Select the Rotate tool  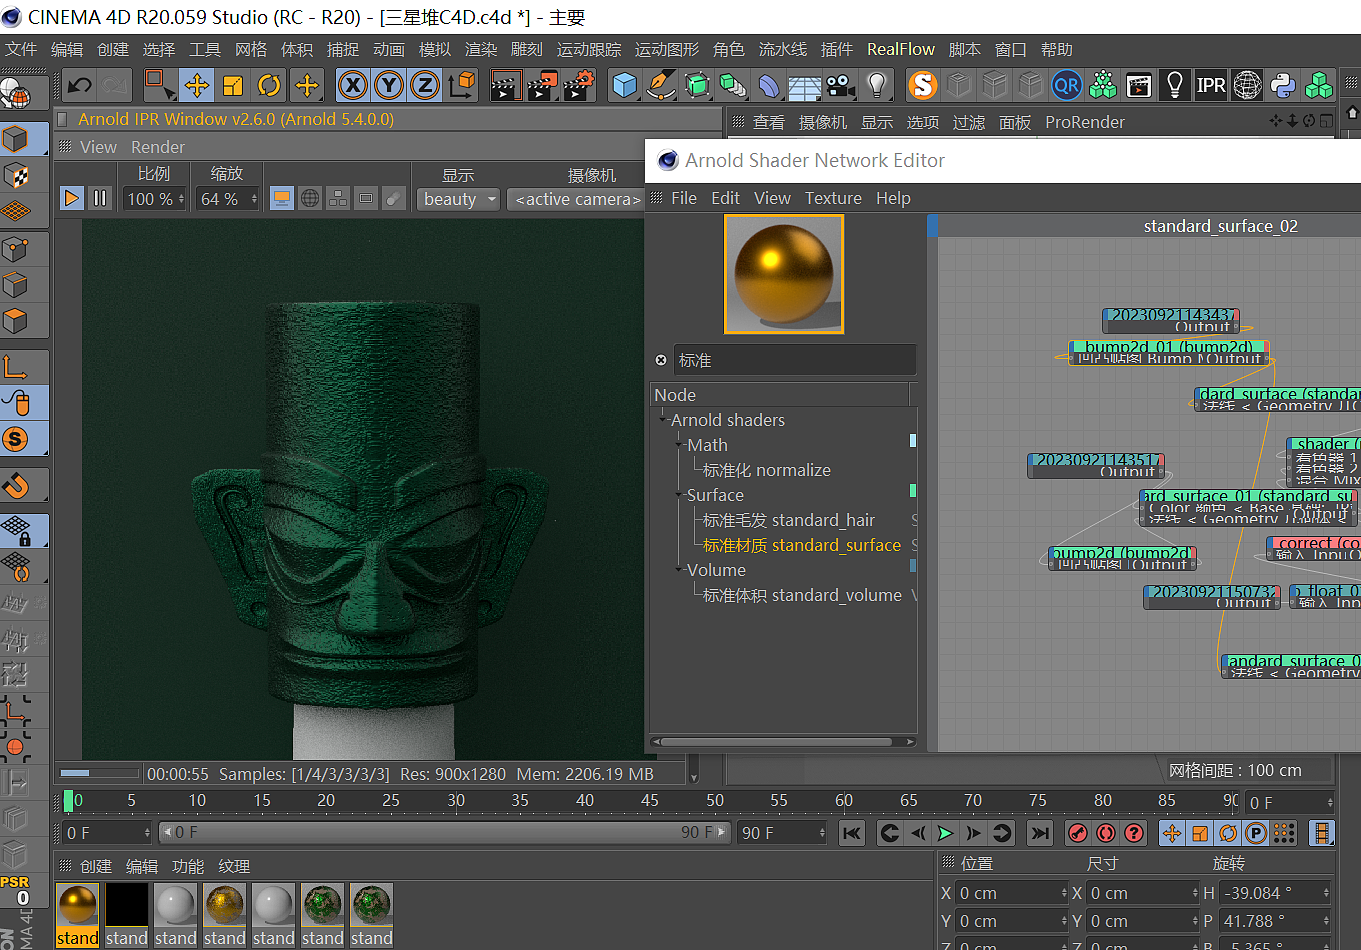pyautogui.click(x=269, y=86)
